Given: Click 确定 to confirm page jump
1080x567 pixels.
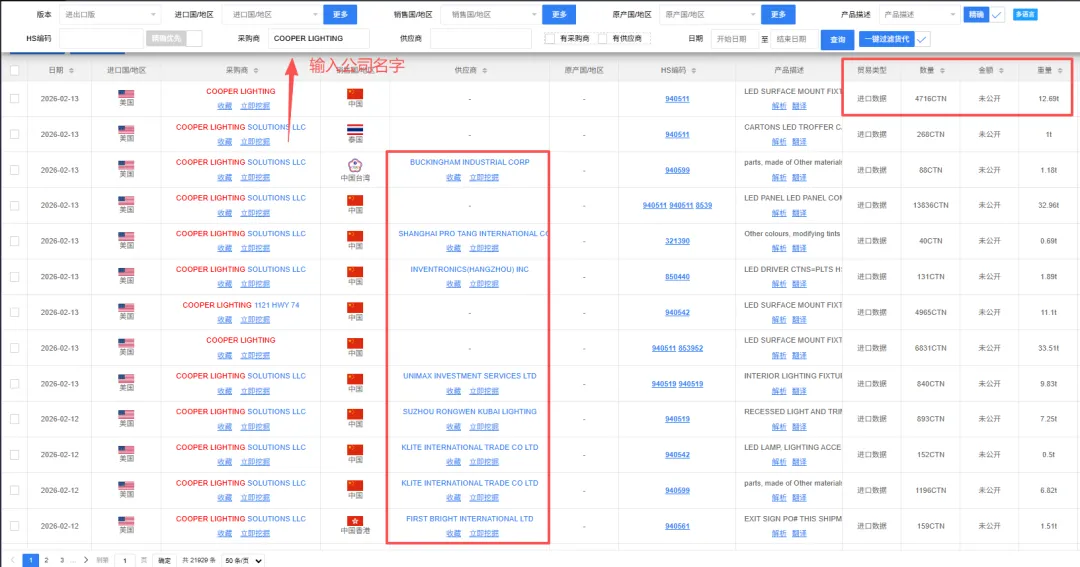Looking at the screenshot, I should click(164, 561).
